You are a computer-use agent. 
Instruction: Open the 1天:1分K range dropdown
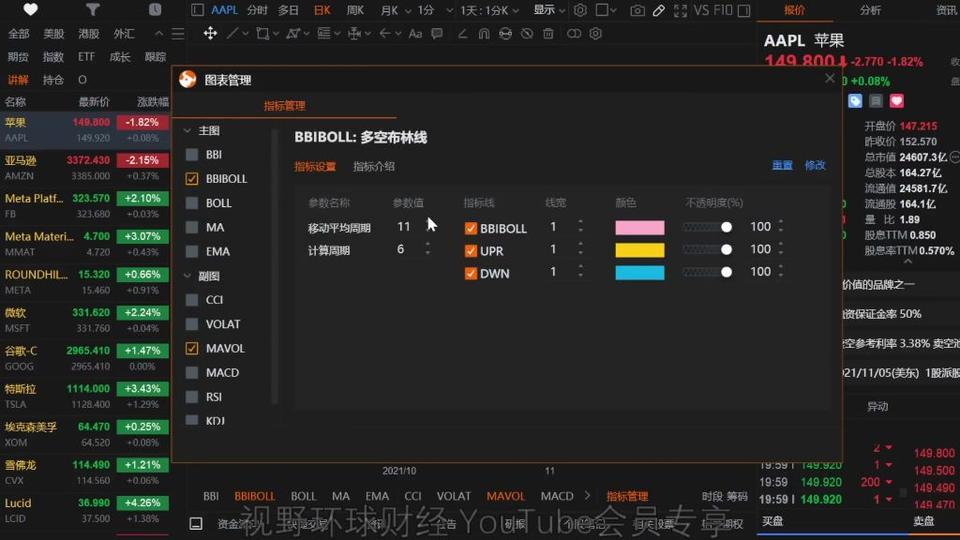[489, 10]
